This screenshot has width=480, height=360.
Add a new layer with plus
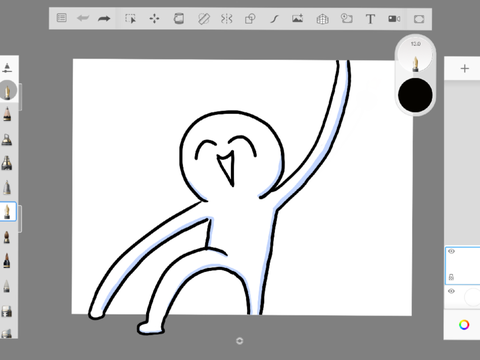tap(464, 69)
